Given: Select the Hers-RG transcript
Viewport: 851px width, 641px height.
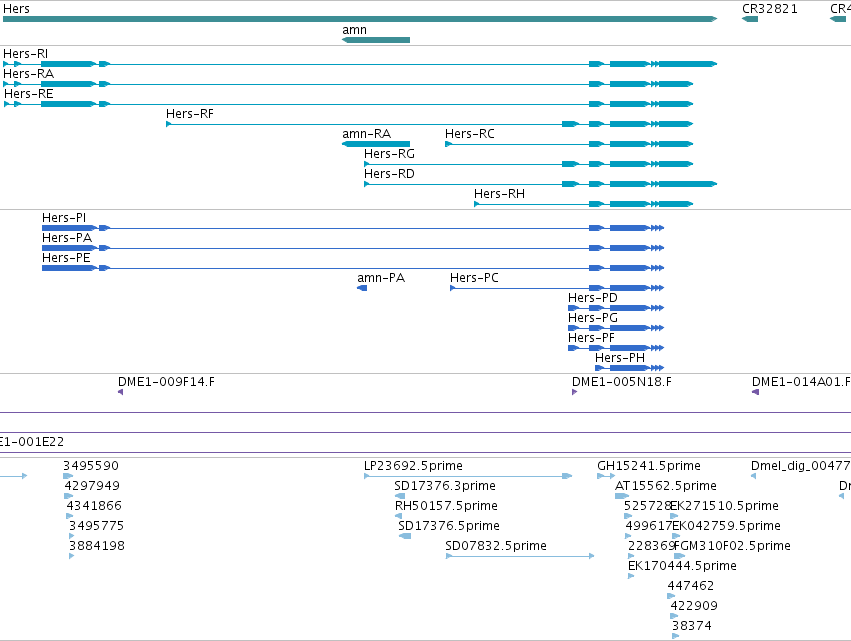Looking at the screenshot, I should click(x=529, y=164).
